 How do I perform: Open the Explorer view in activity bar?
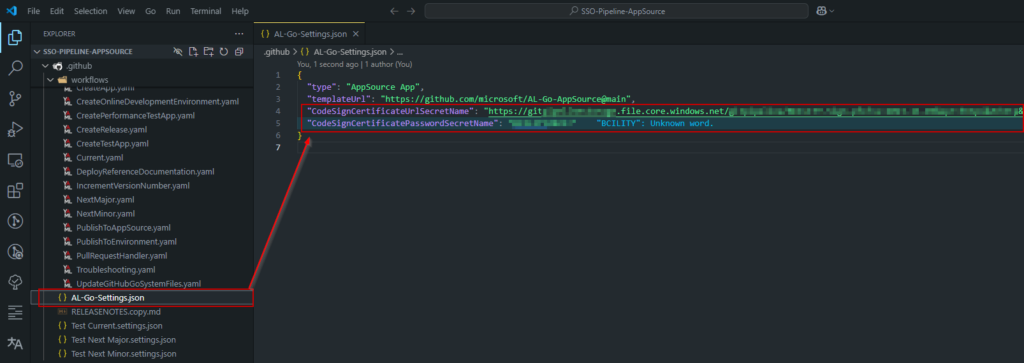[x=14, y=38]
